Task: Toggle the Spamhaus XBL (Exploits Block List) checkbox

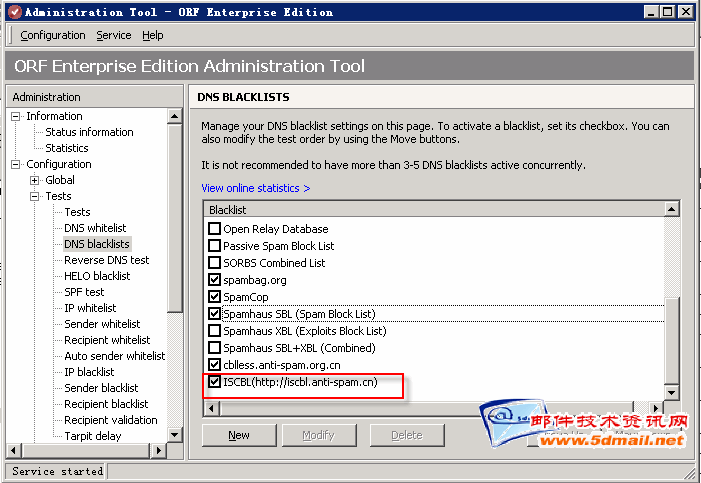Action: (214, 331)
